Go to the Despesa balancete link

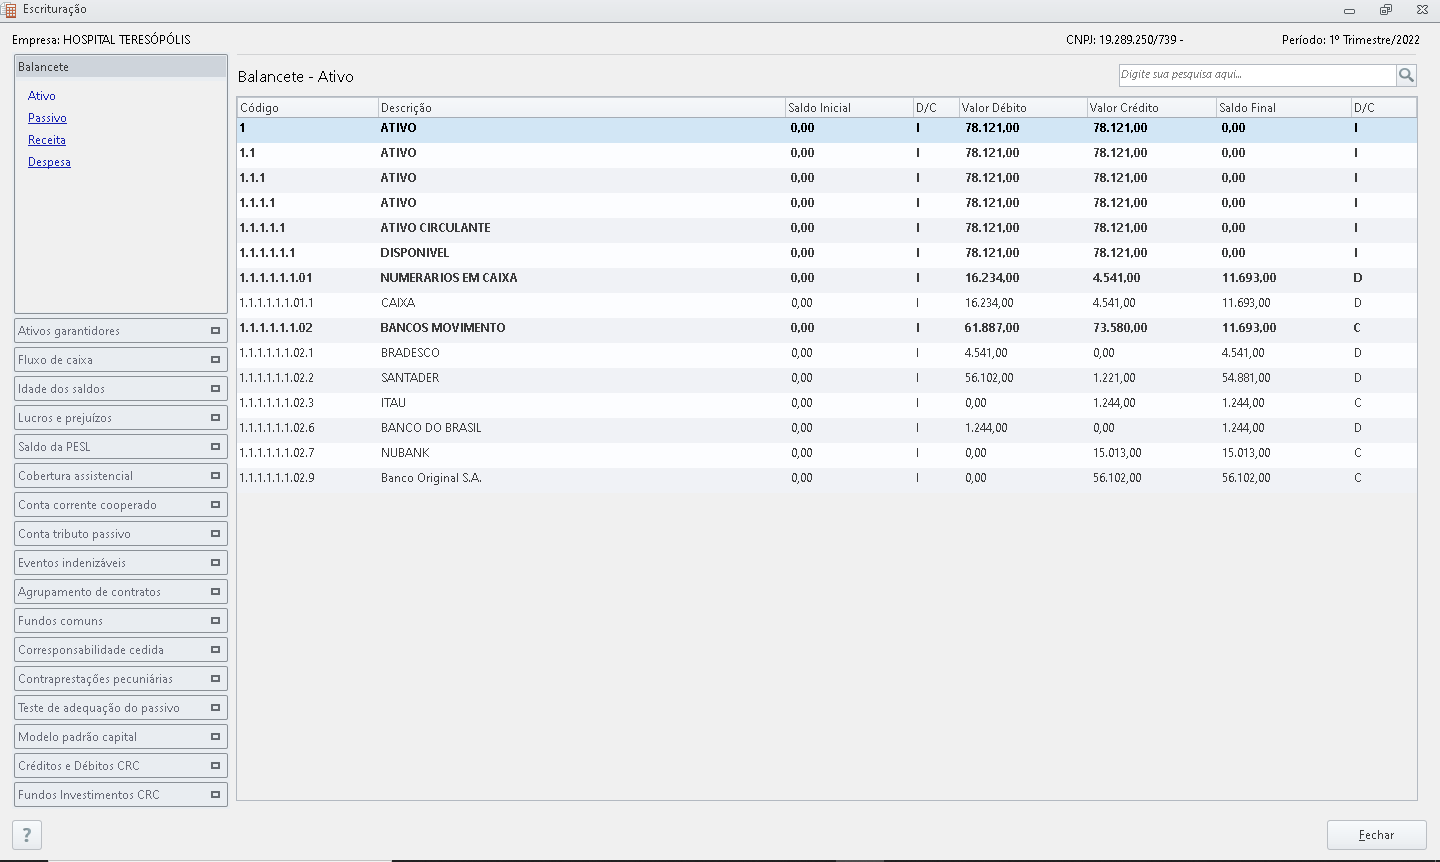(49, 162)
